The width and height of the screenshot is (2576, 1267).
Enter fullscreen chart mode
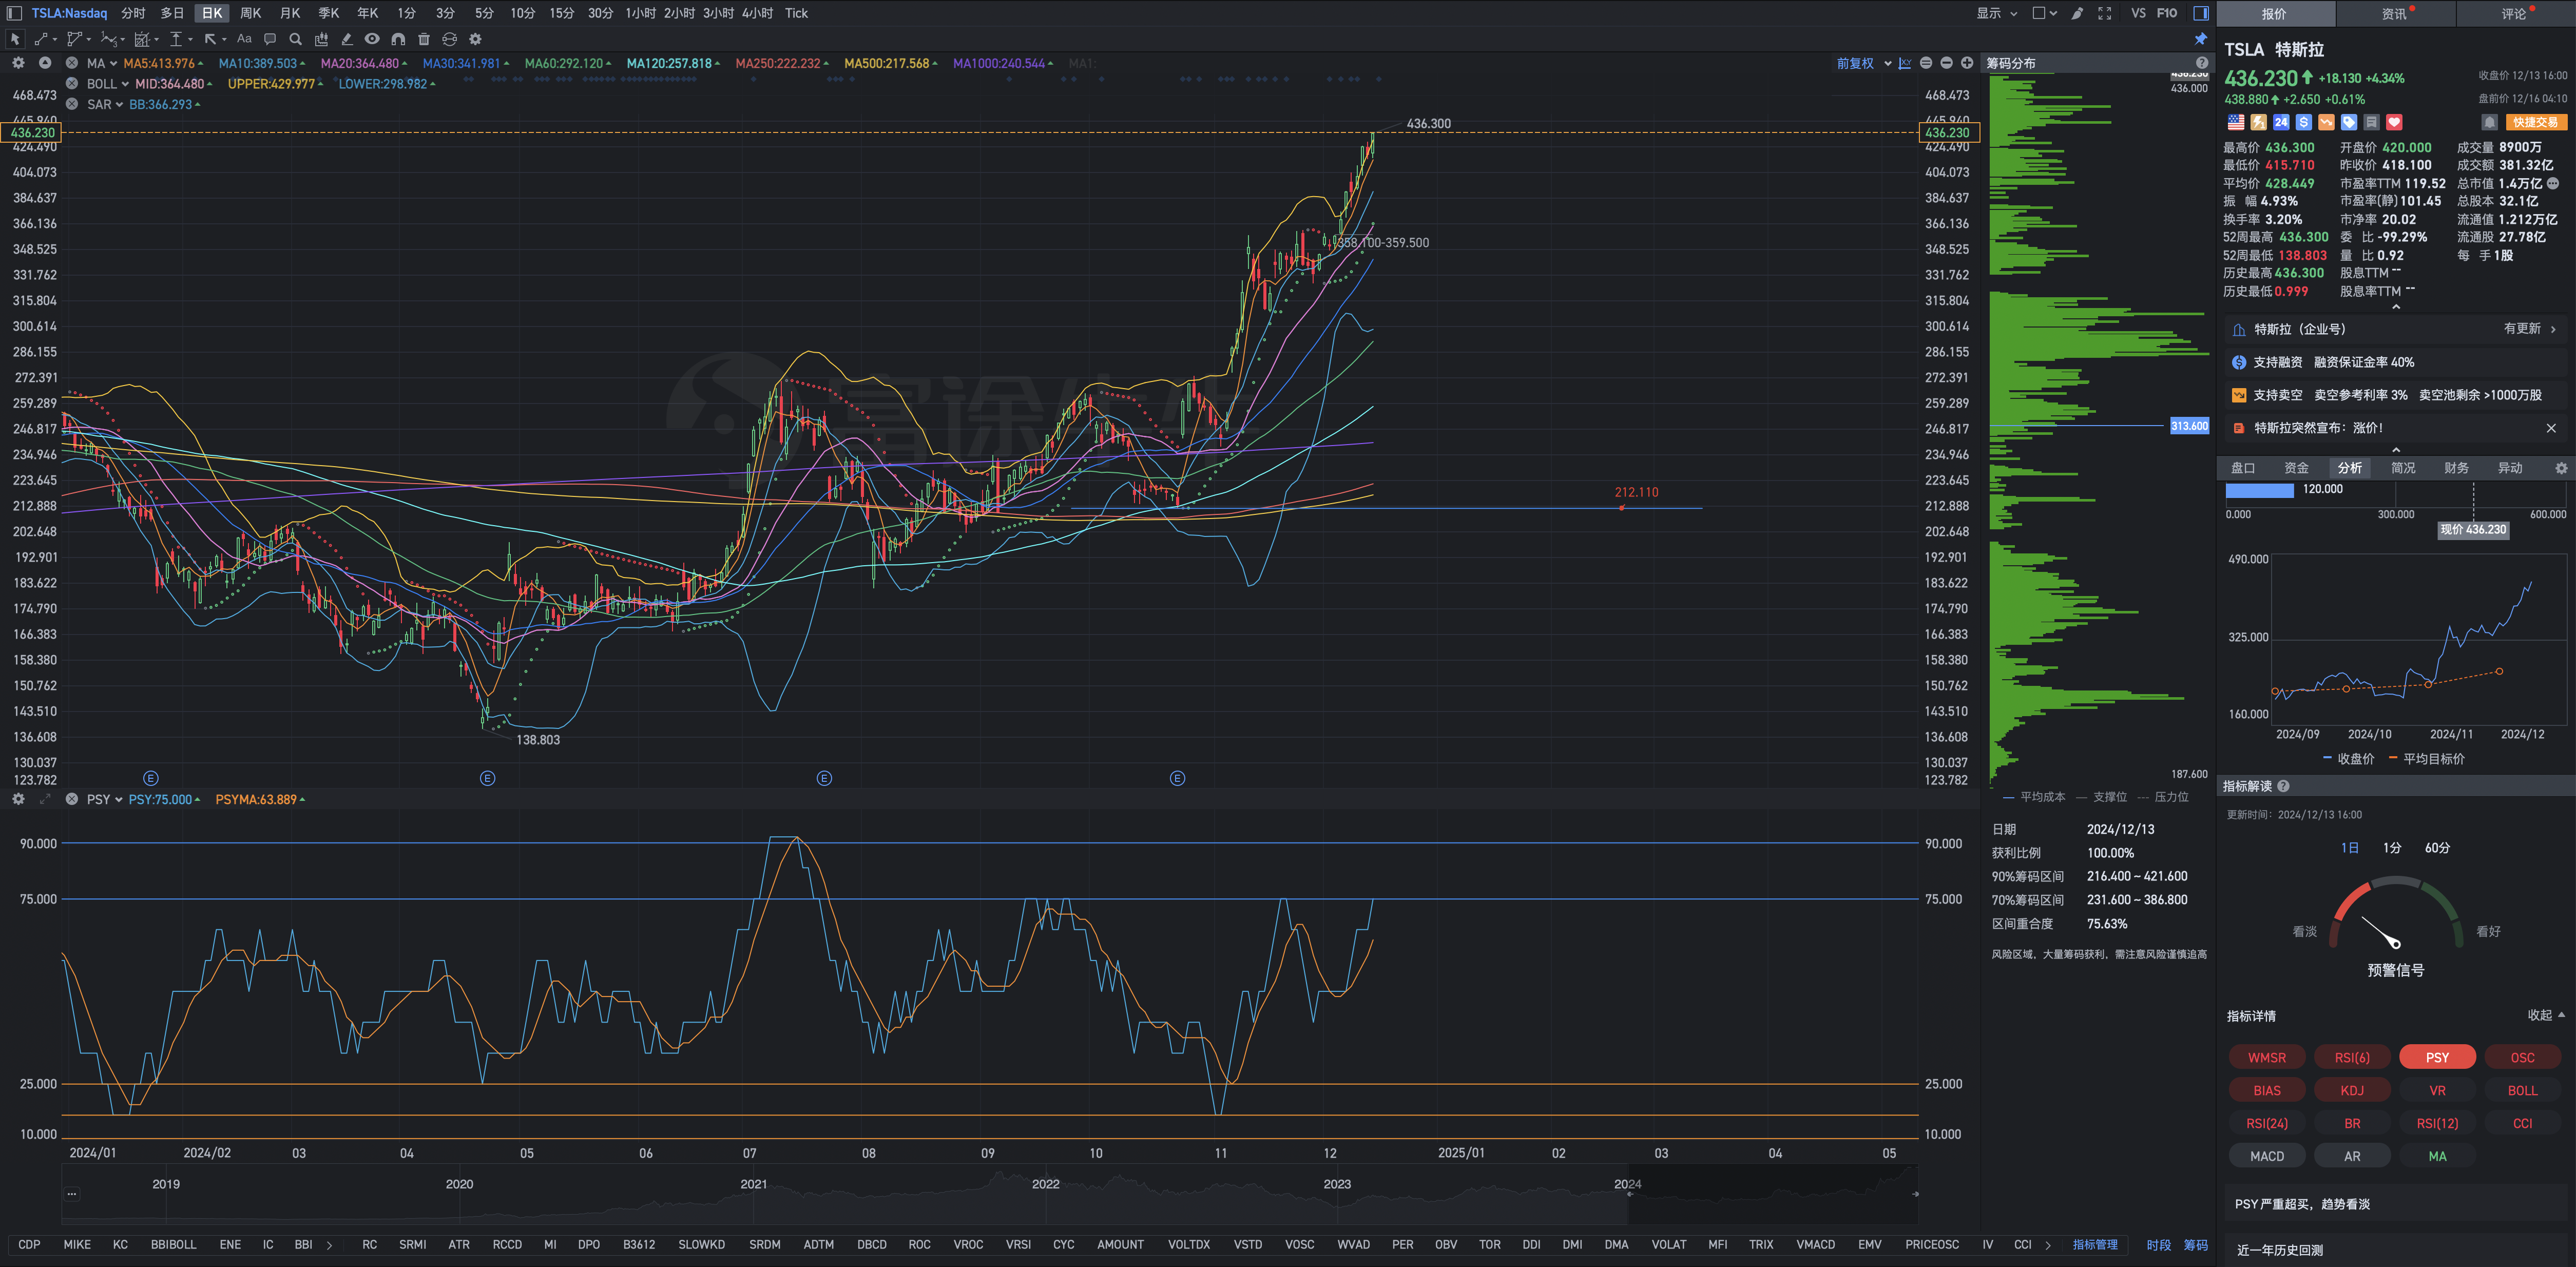2105,13
